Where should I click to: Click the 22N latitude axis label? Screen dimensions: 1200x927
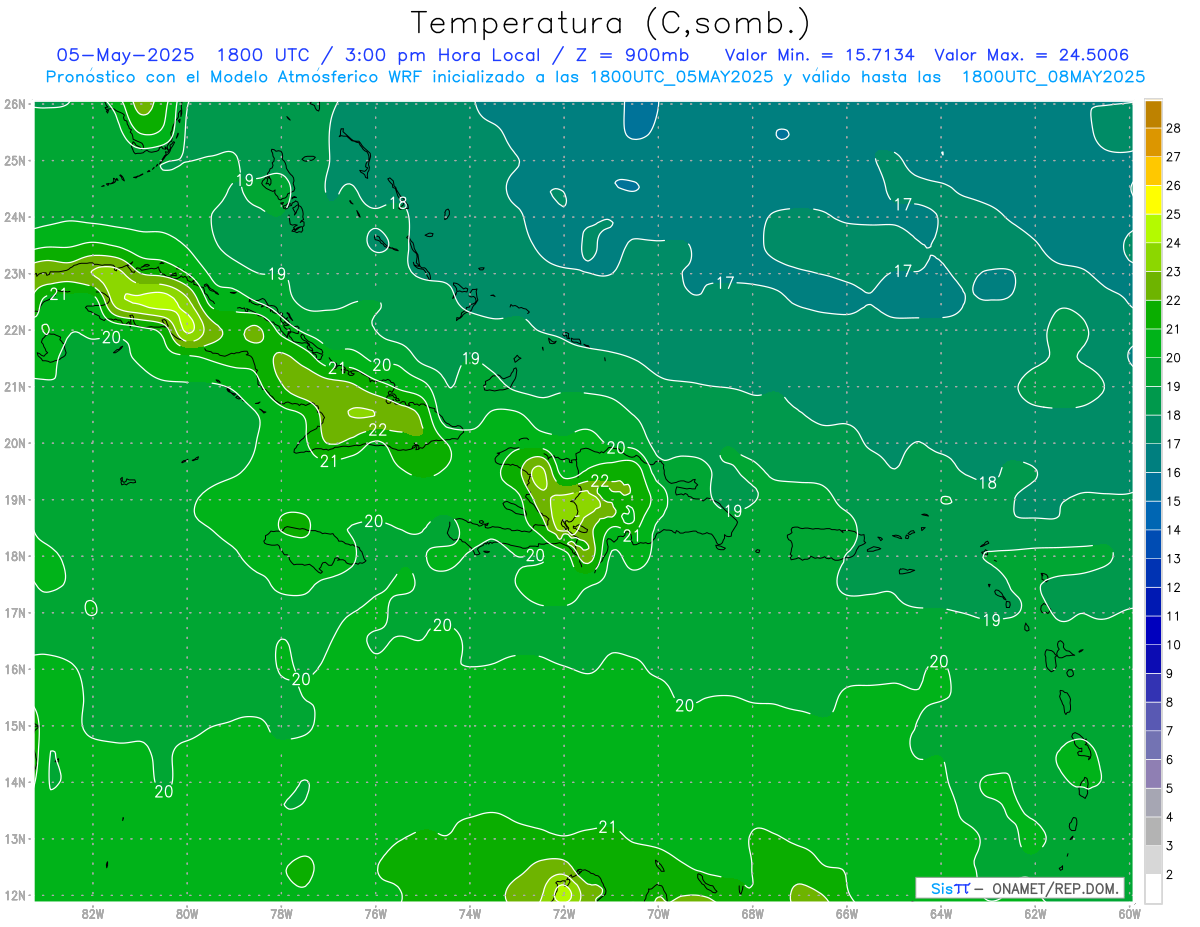point(14,330)
